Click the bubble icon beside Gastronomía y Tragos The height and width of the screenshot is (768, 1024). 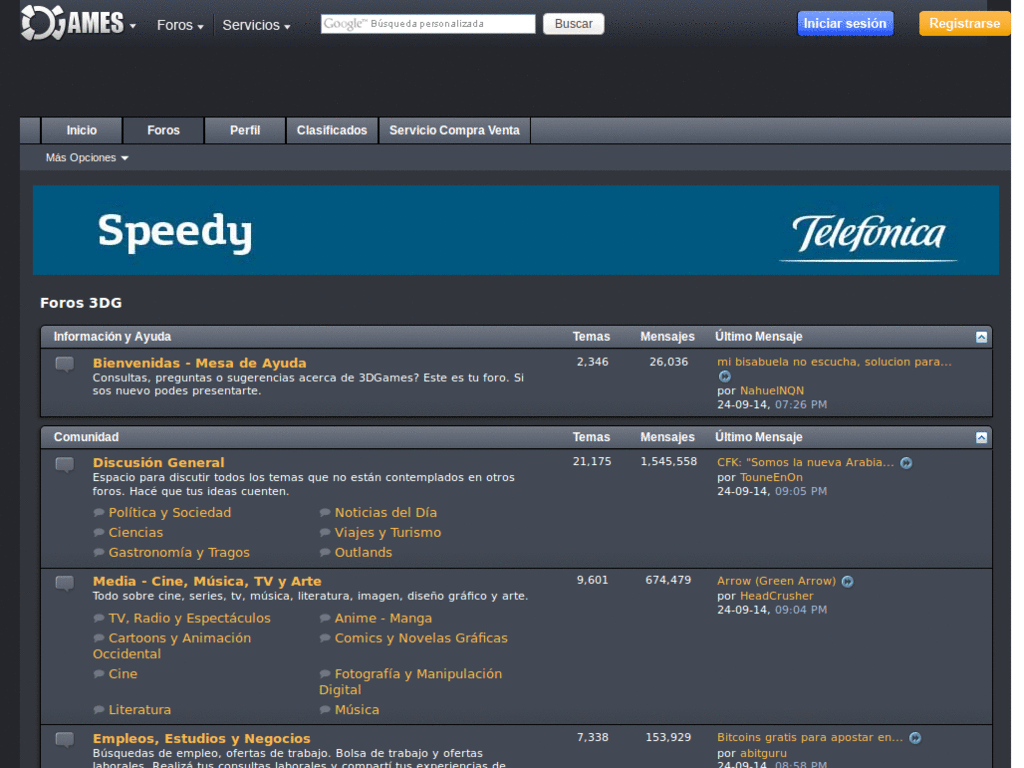point(99,552)
